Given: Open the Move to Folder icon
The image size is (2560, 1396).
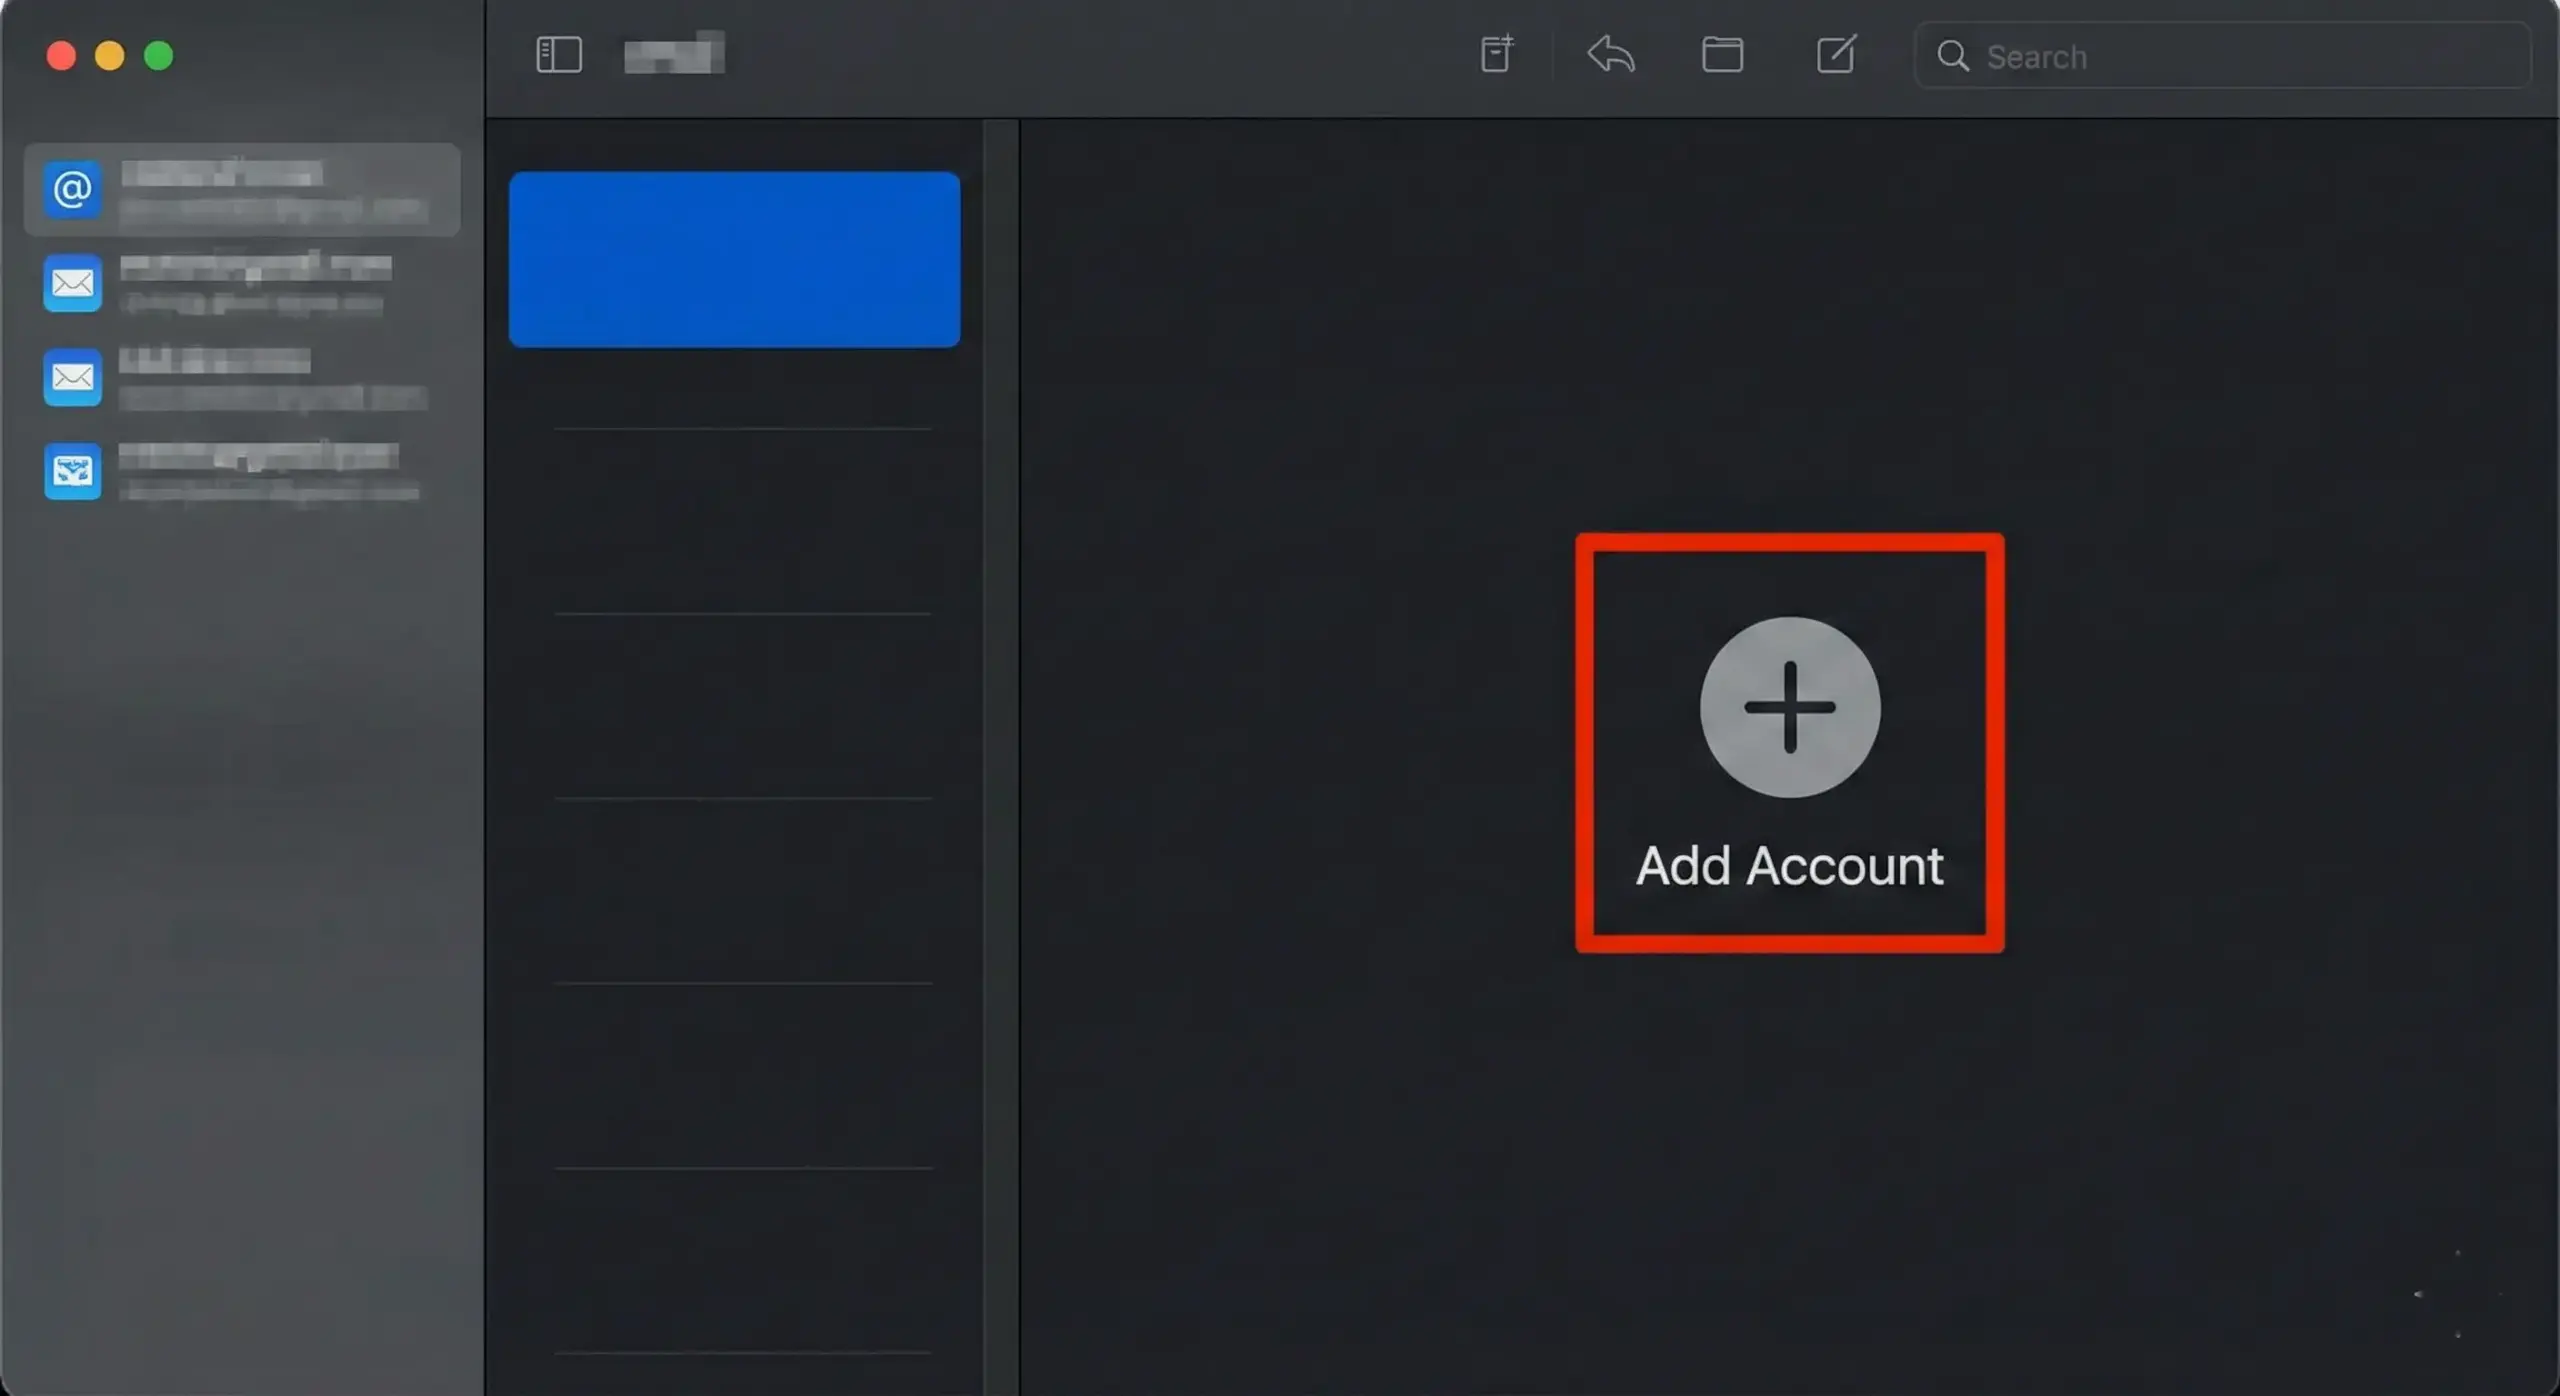Looking at the screenshot, I should tap(1722, 55).
